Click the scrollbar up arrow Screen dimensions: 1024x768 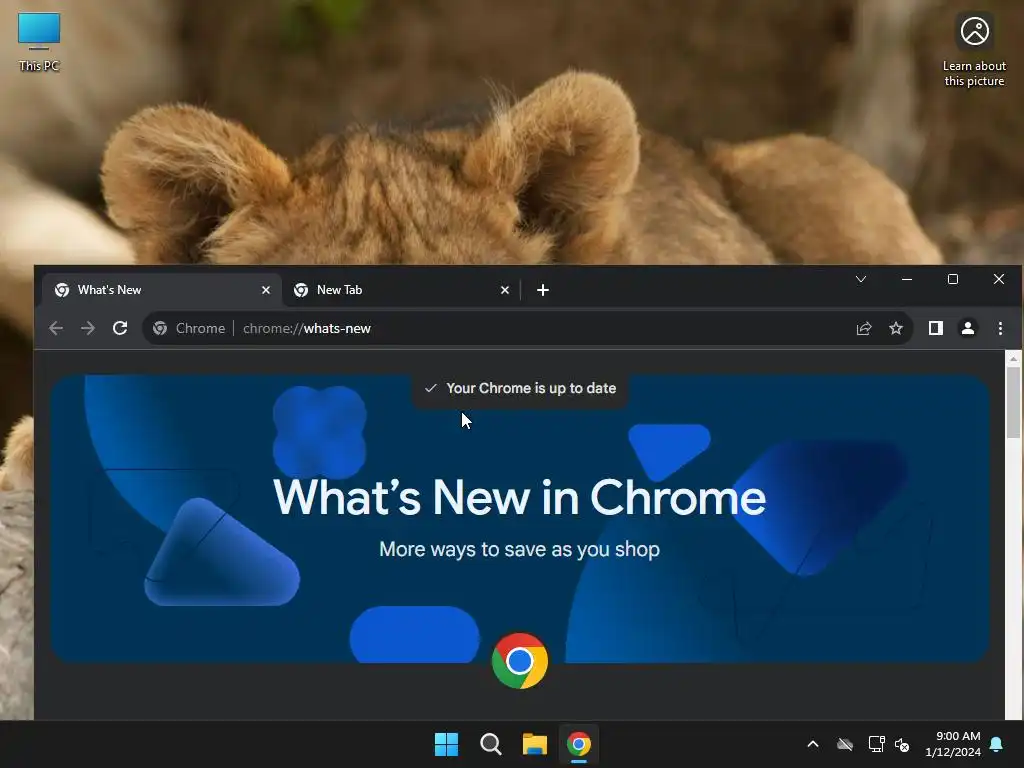pos(1014,359)
